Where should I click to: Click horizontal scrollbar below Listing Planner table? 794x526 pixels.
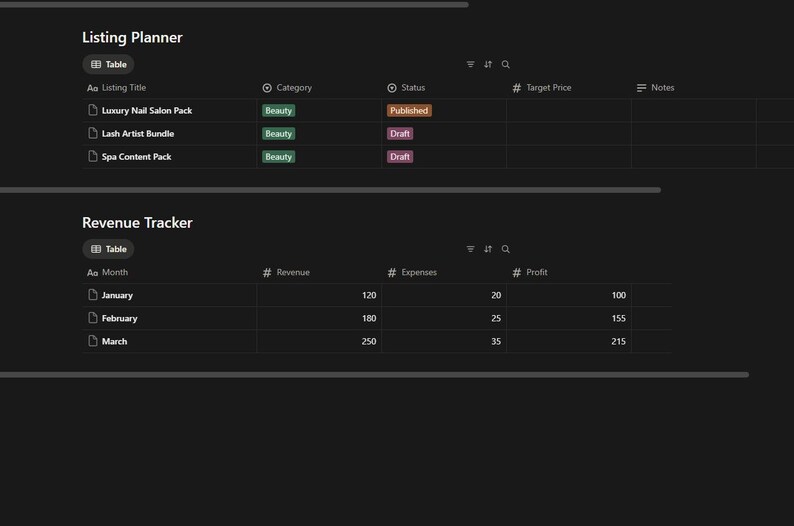[330, 190]
